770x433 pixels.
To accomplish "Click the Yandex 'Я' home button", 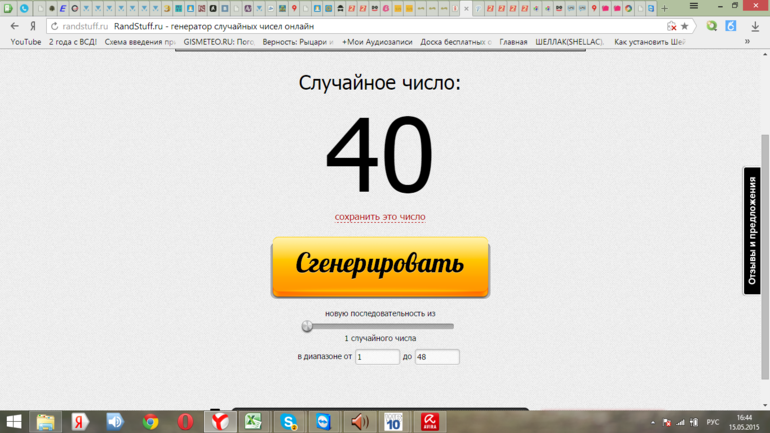I will pyautogui.click(x=33, y=26).
